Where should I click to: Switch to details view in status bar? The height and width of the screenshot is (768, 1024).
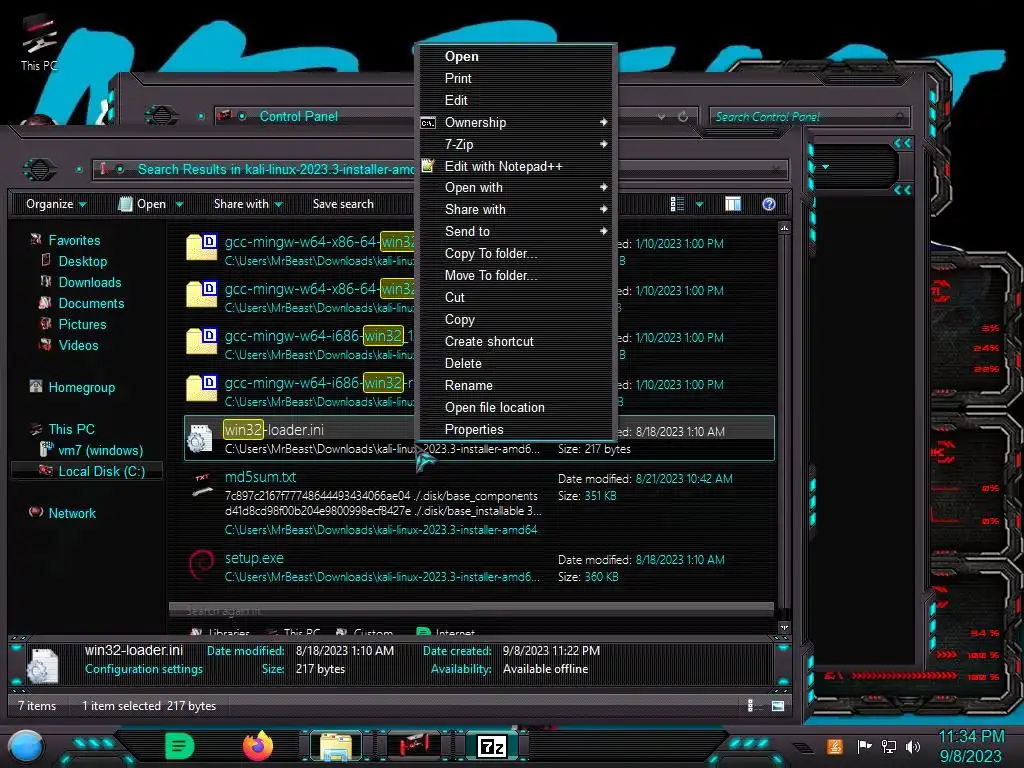[x=750, y=705]
